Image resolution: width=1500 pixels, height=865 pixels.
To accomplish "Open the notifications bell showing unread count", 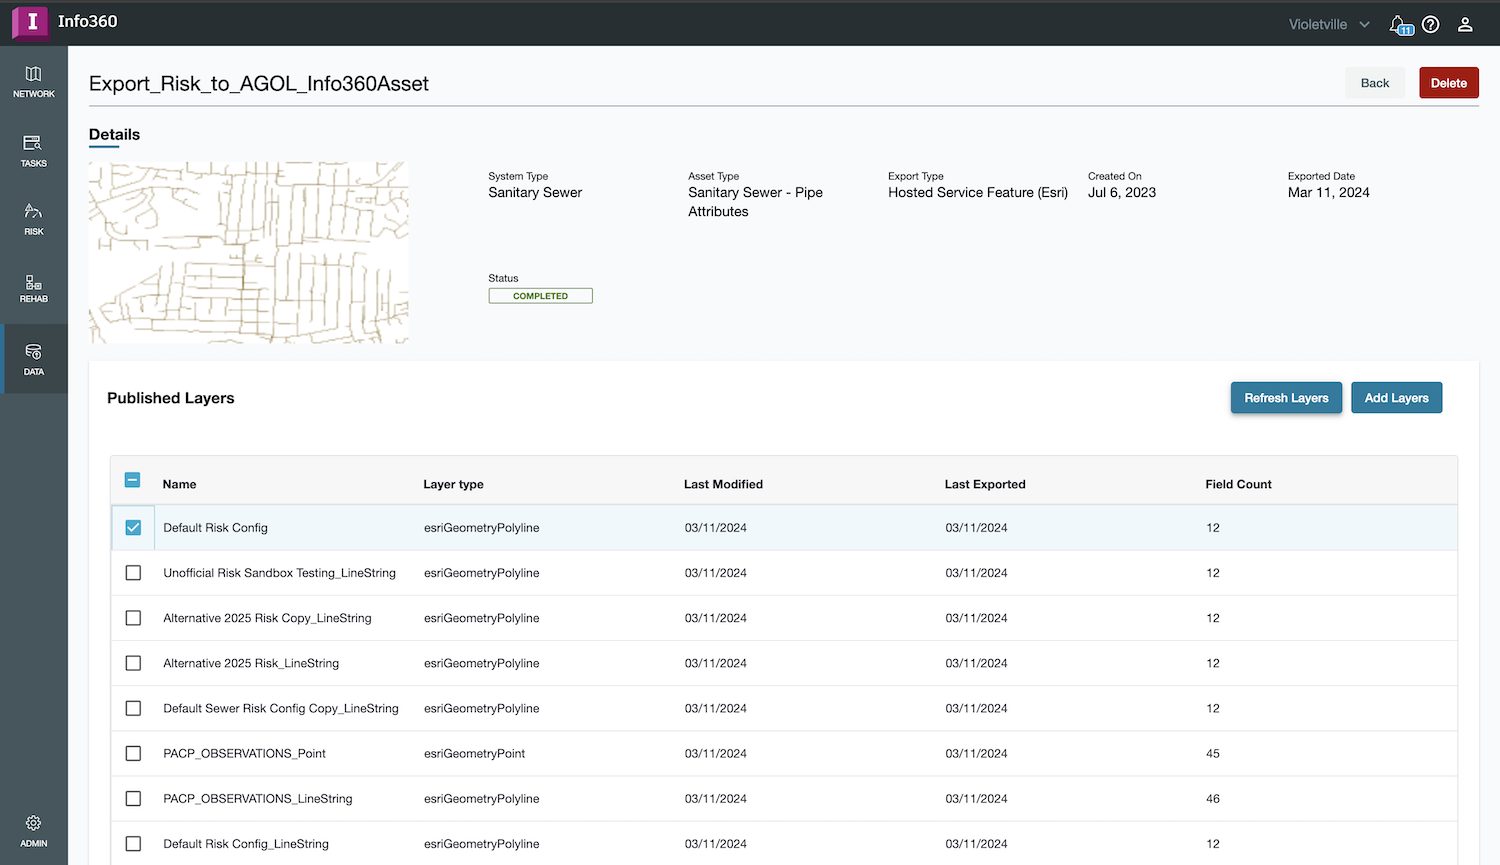I will point(1398,24).
